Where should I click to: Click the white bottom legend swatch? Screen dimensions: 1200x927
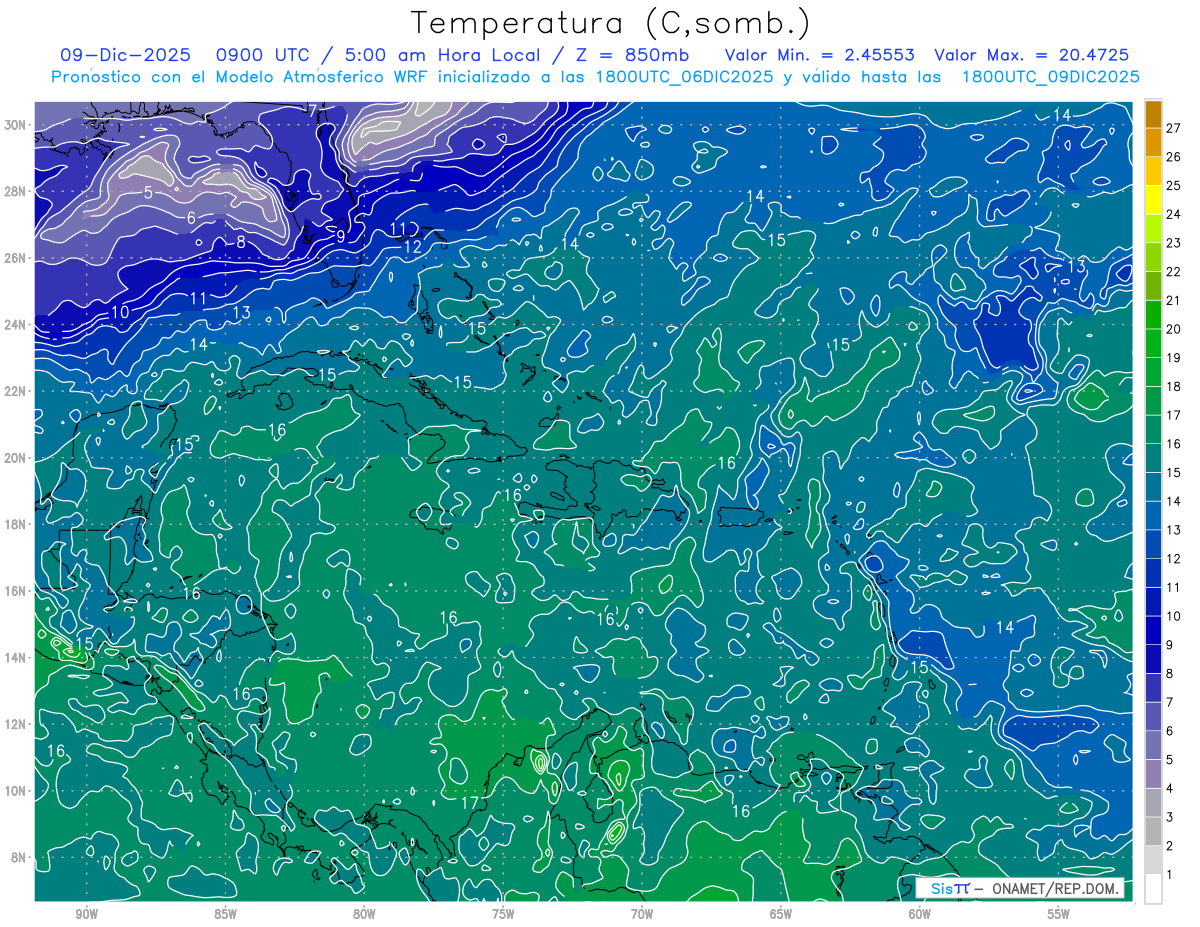click(x=1153, y=889)
